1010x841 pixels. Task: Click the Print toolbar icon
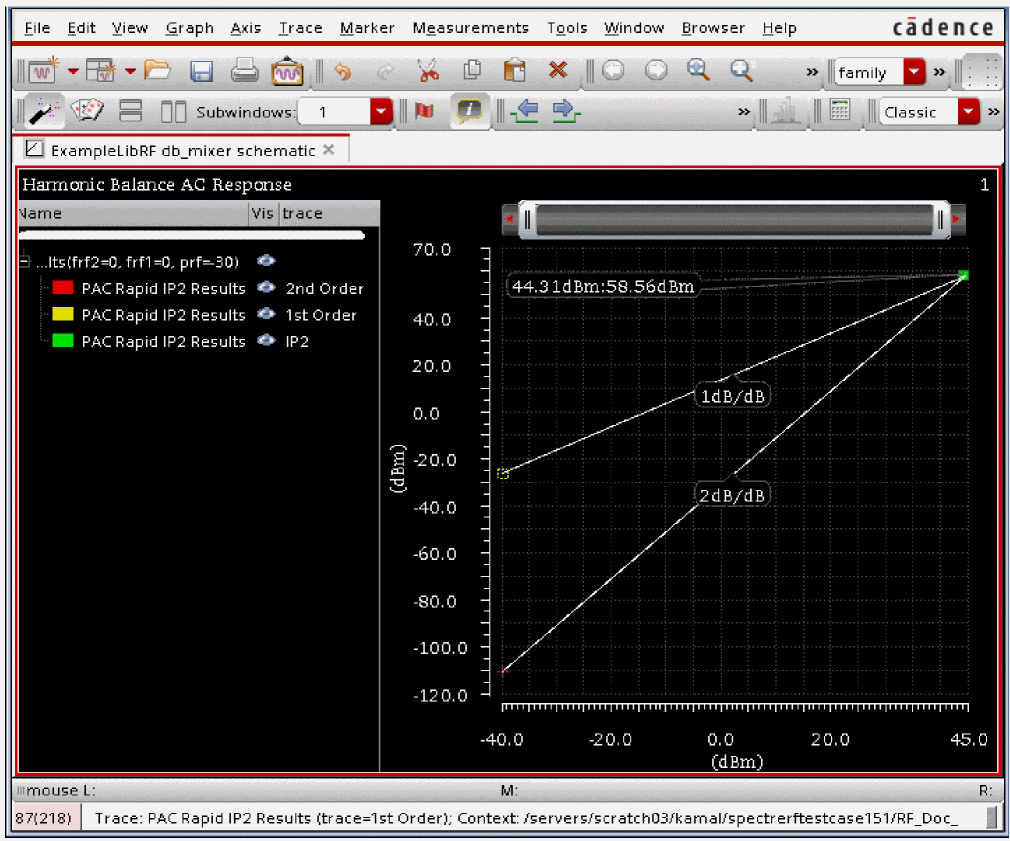click(x=244, y=71)
